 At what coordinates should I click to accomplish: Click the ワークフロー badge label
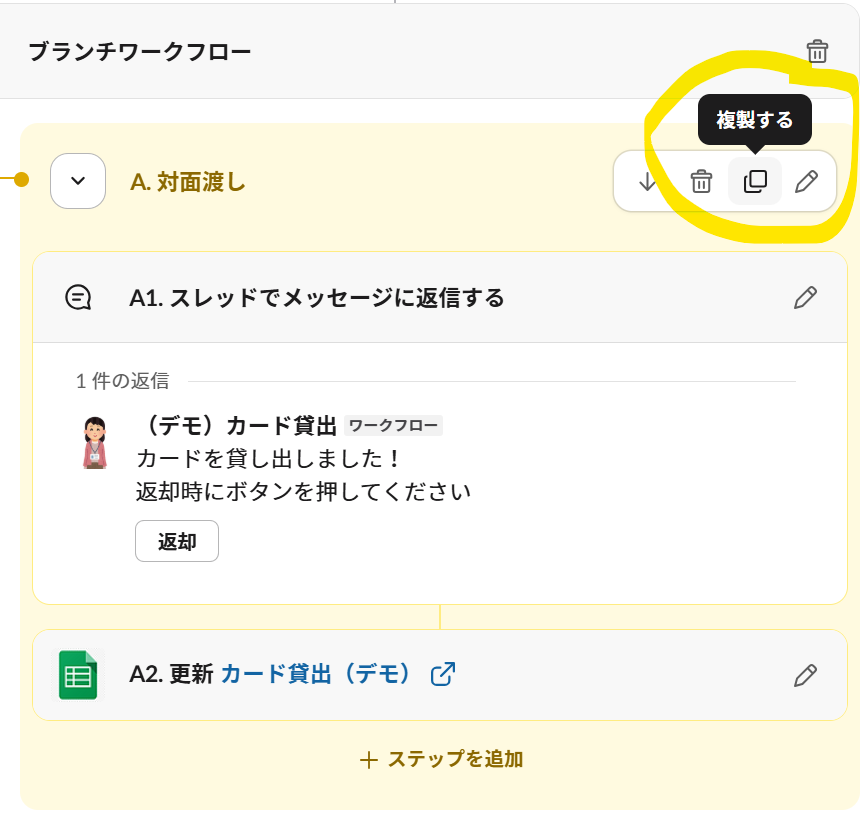point(394,426)
